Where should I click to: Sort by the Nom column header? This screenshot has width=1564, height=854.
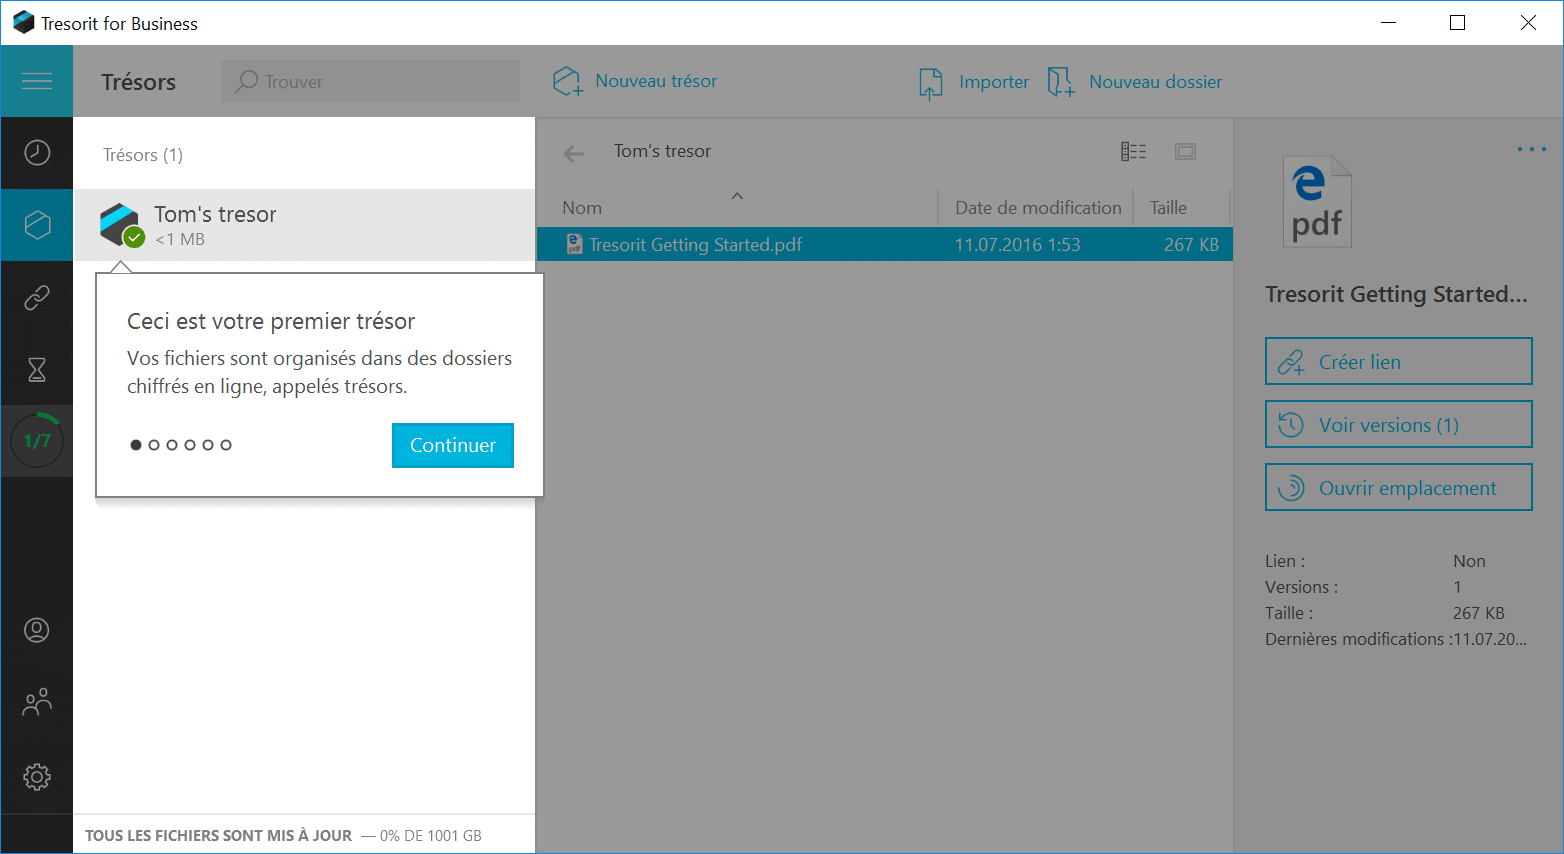[x=582, y=208]
